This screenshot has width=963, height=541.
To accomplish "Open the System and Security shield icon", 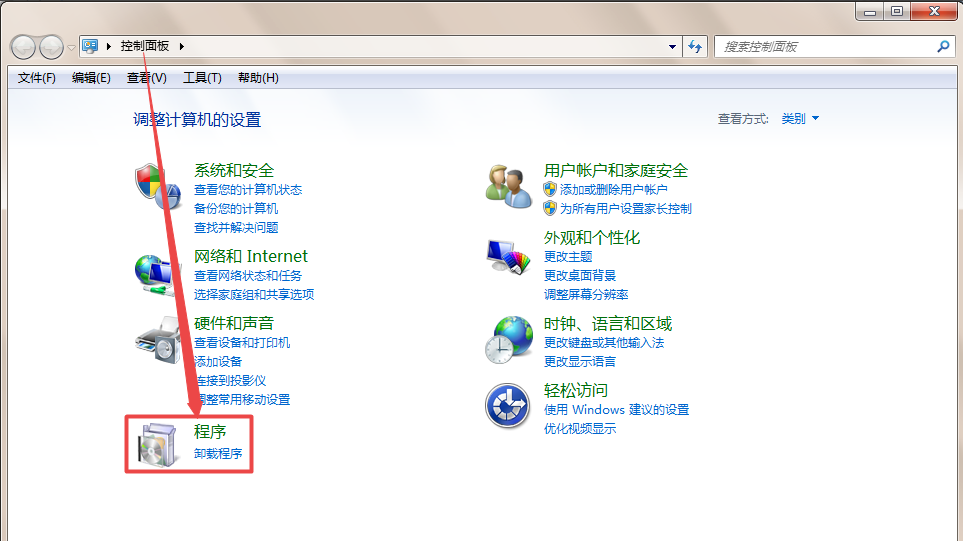I will pos(158,187).
